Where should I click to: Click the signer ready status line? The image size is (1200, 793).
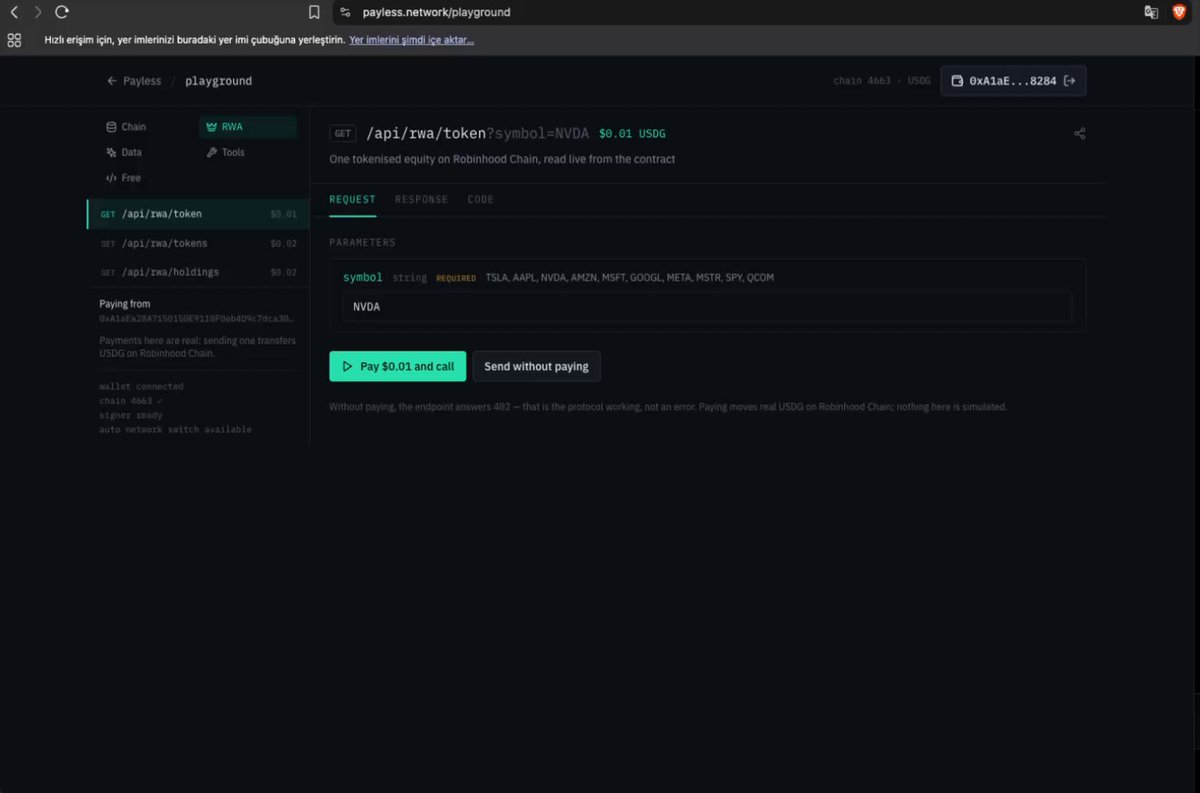coord(131,415)
